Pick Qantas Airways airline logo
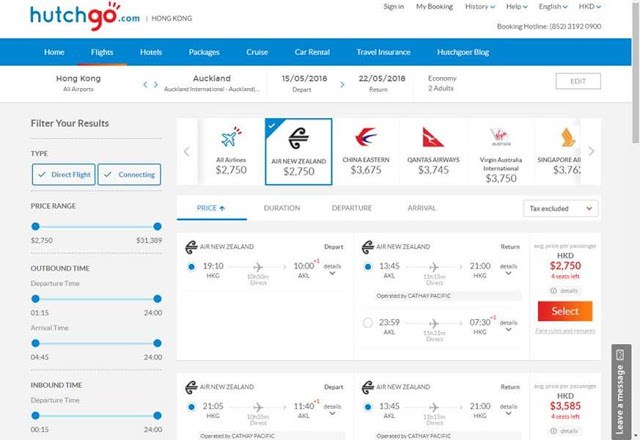Screen dimensions: 640x440 click(x=433, y=137)
